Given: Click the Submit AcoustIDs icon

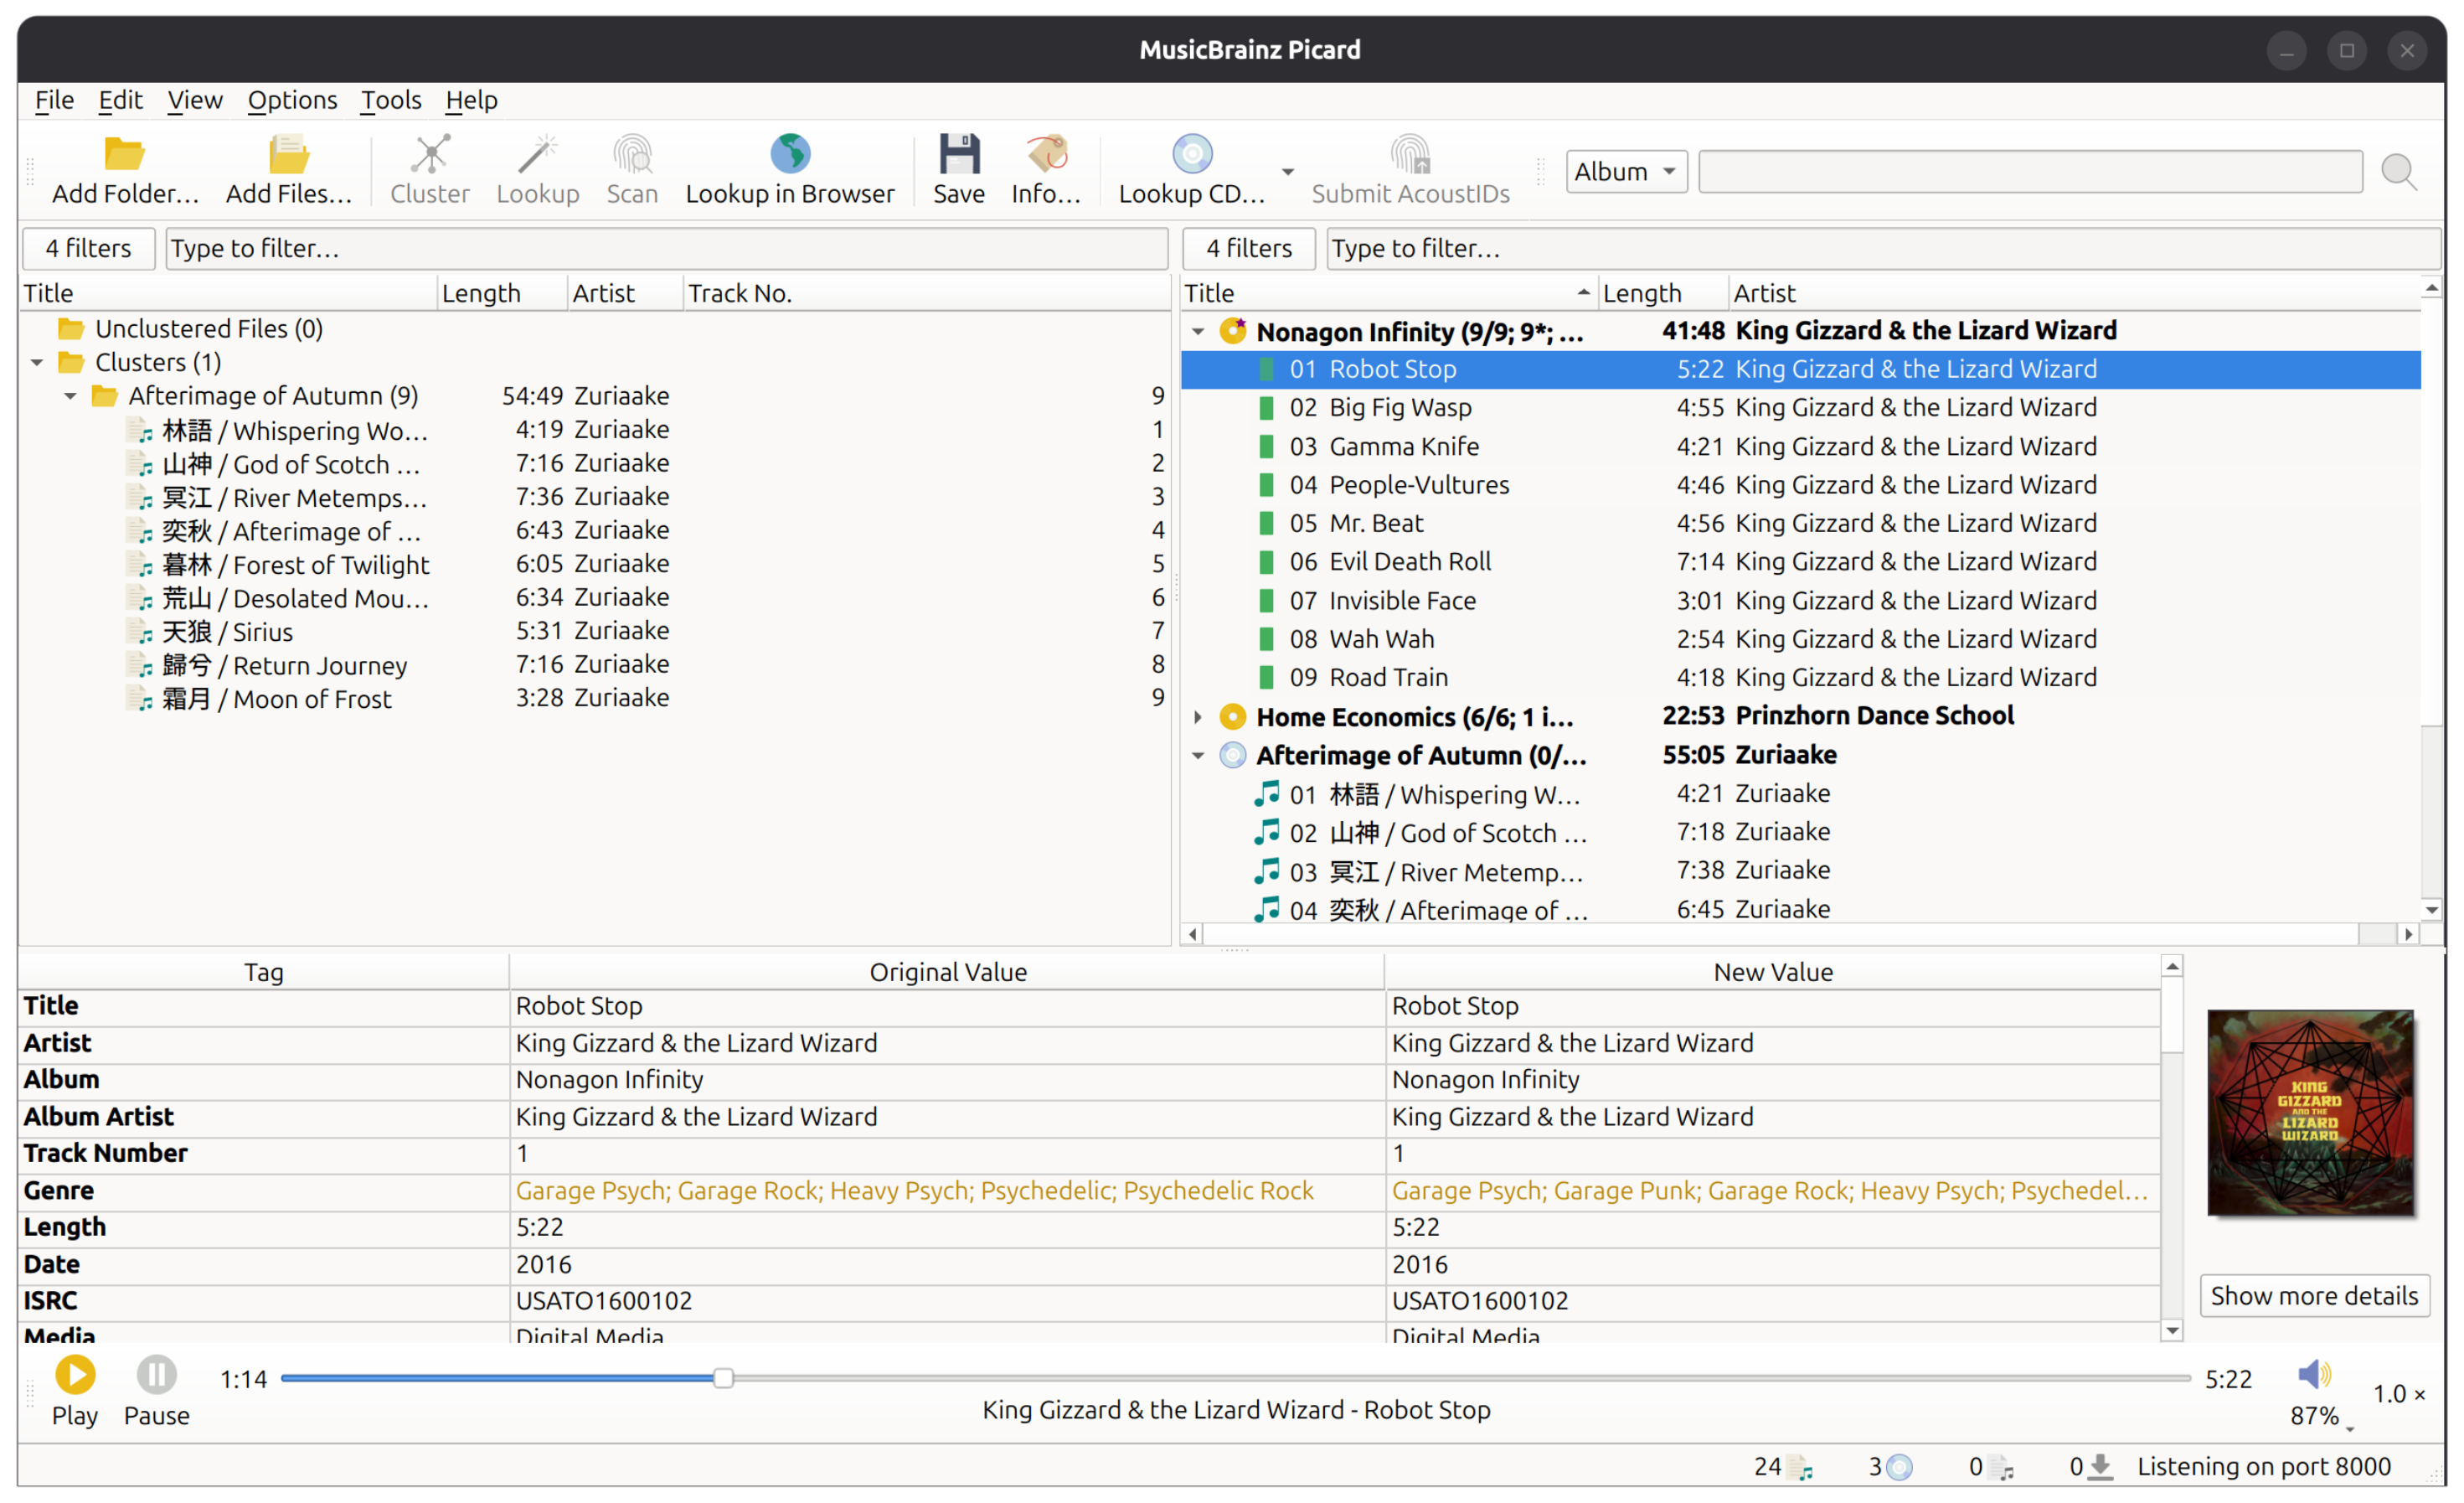Looking at the screenshot, I should tap(1411, 154).
